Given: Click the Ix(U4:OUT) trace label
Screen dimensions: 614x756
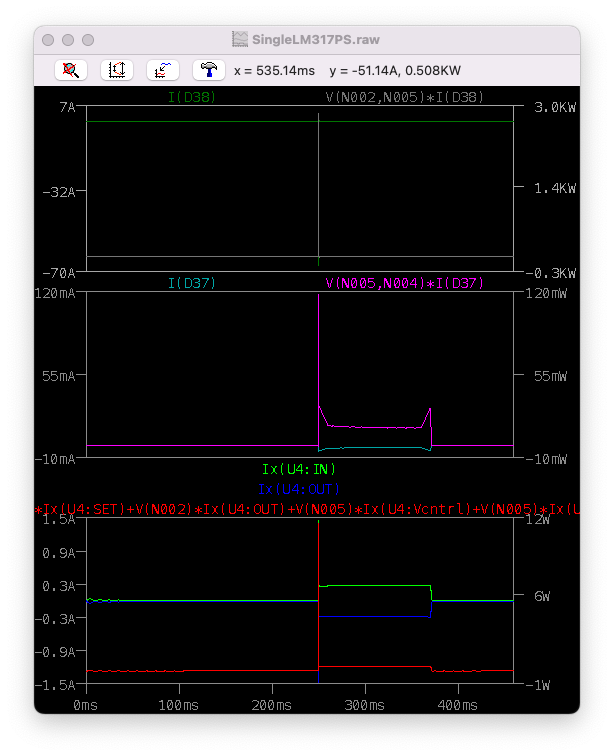Looking at the screenshot, I should (299, 489).
